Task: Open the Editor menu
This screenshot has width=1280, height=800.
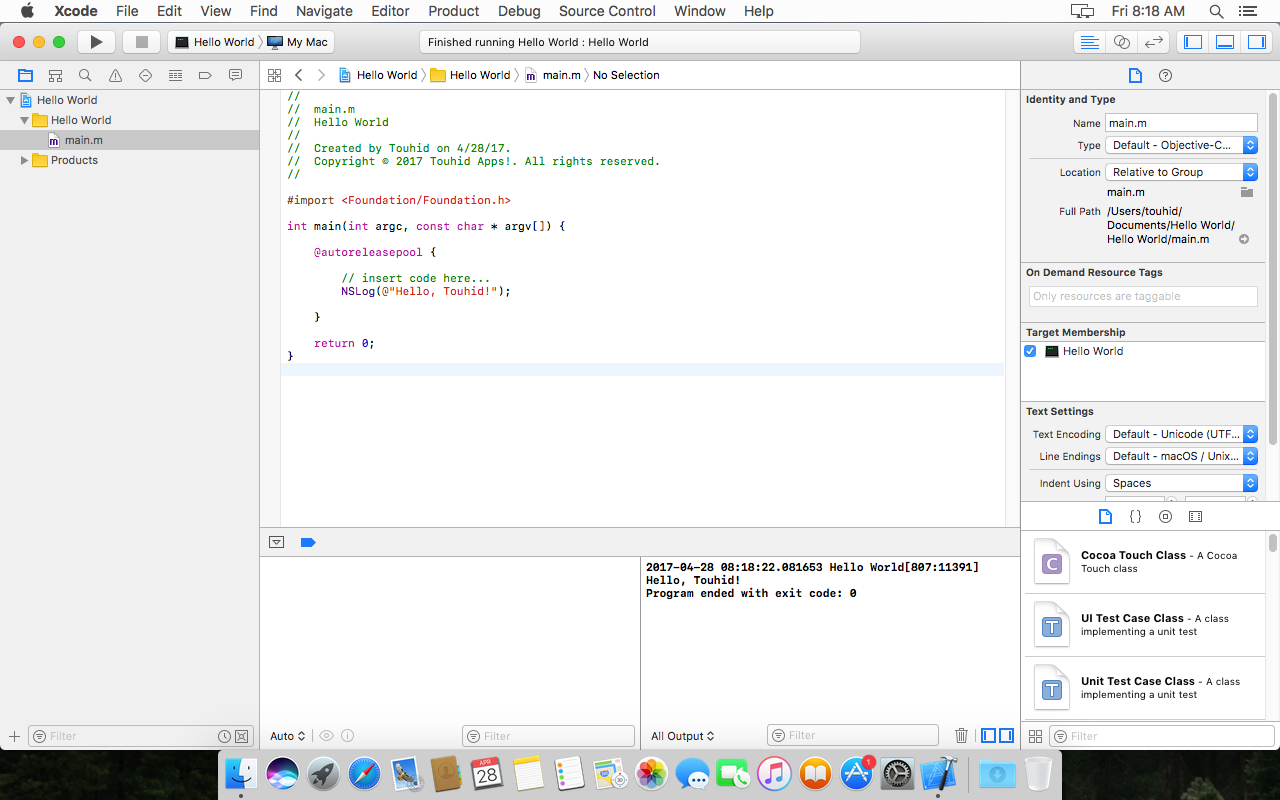Action: click(390, 11)
